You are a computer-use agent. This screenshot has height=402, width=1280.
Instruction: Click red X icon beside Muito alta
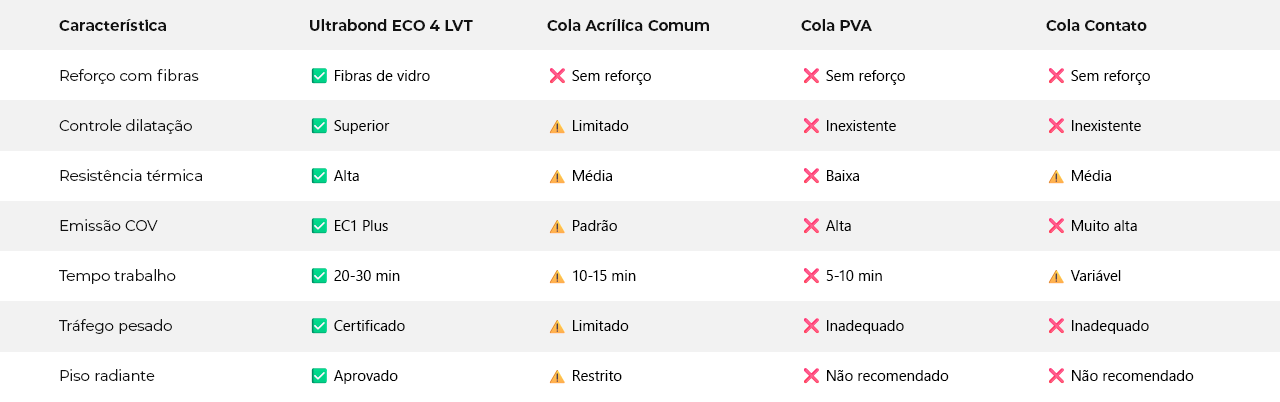click(1056, 226)
